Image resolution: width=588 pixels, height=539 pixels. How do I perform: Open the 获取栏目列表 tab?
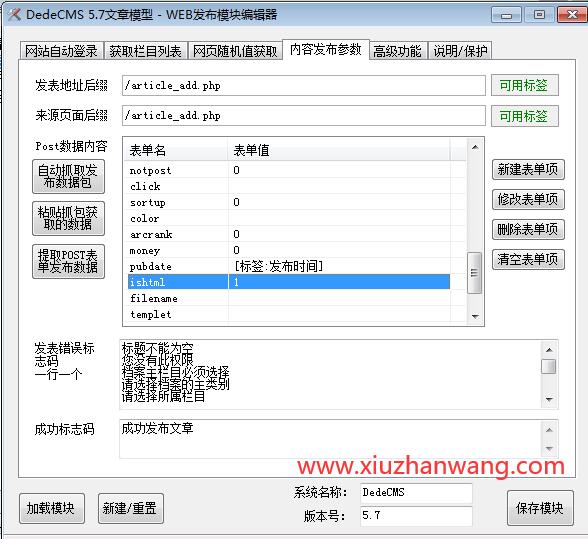point(146,51)
